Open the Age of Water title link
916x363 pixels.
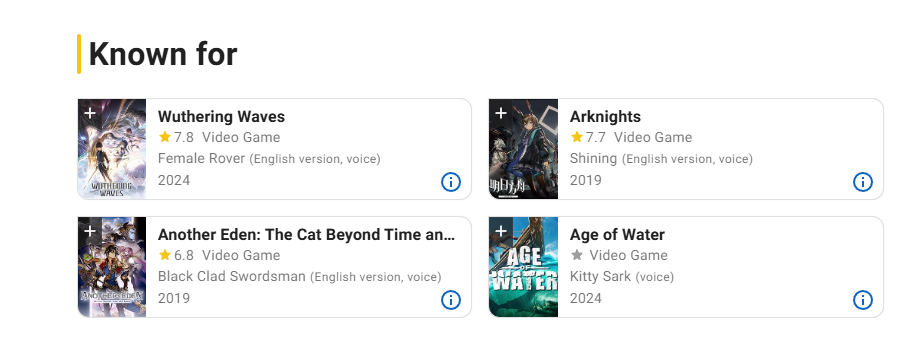coord(617,234)
